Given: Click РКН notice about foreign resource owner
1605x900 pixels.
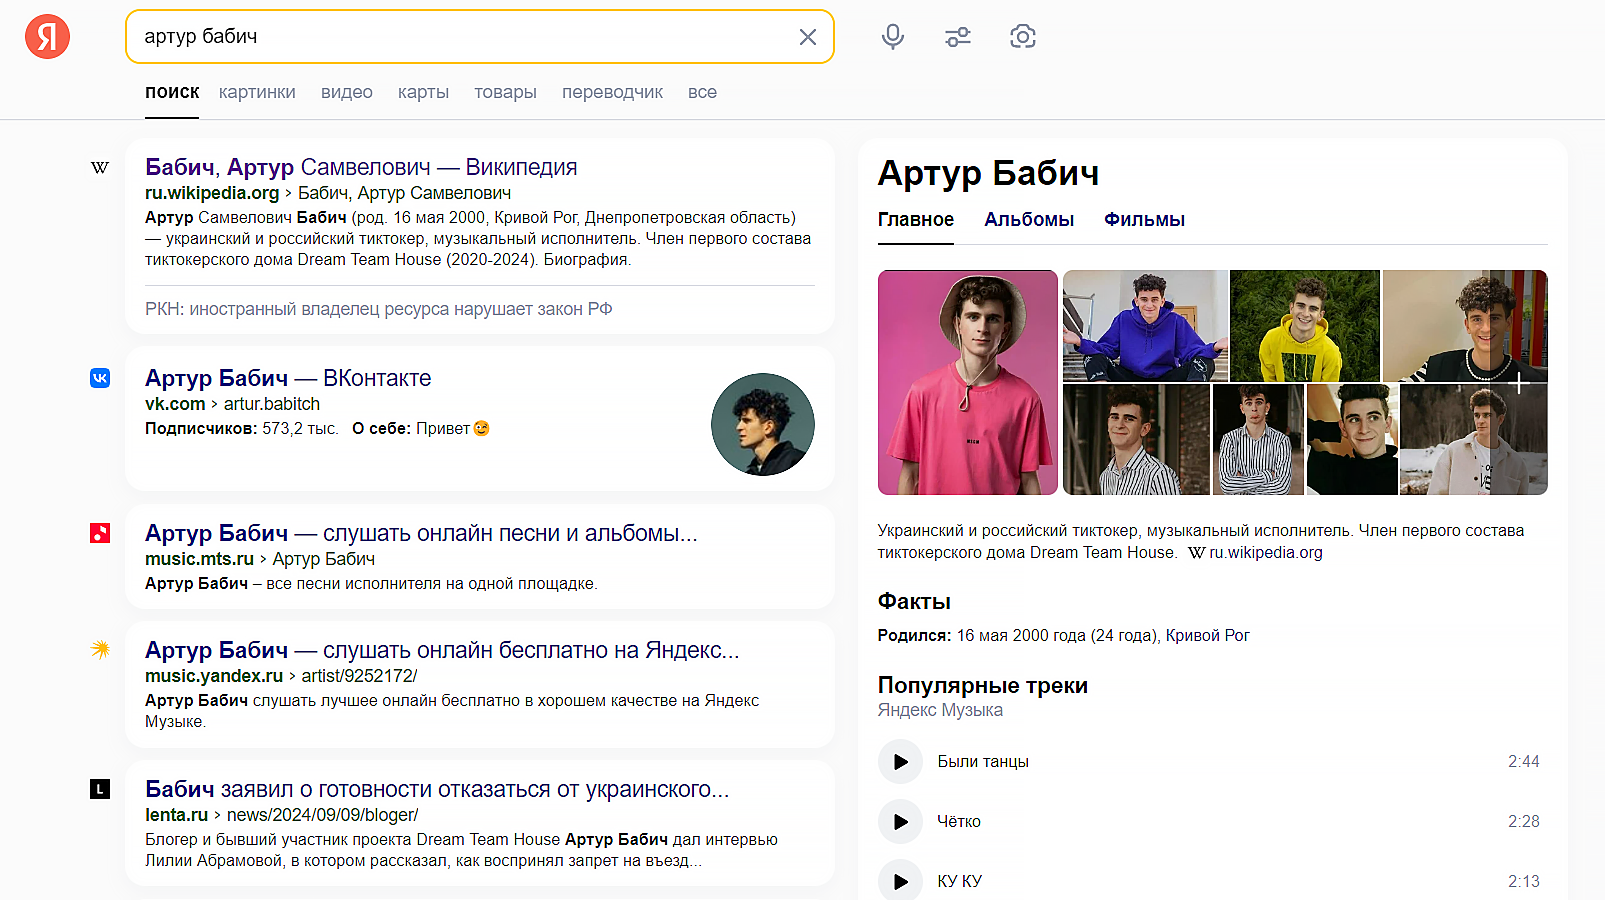Looking at the screenshot, I should (379, 309).
